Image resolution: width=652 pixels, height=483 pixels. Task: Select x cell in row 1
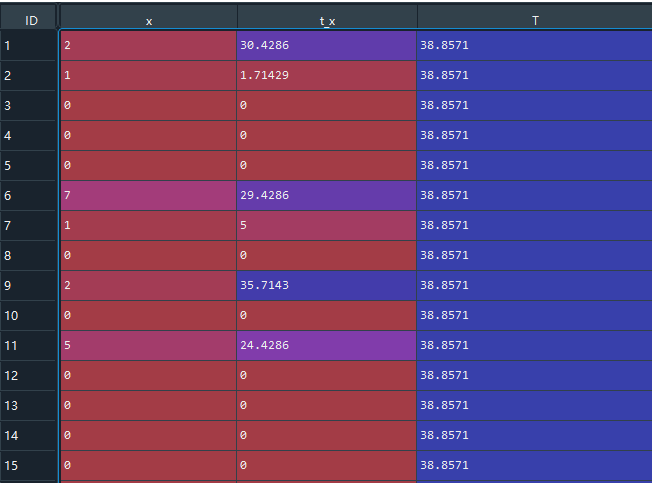[148, 45]
